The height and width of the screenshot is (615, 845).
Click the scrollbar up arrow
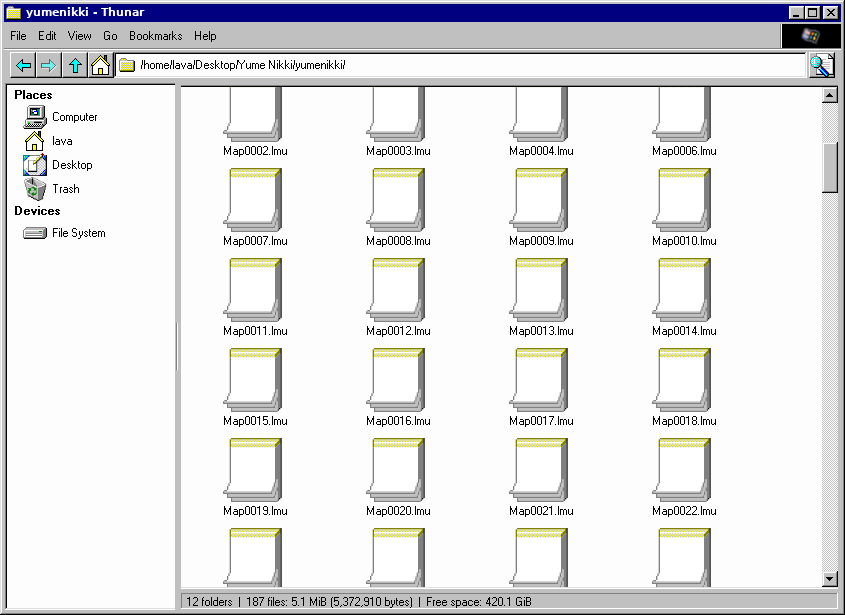click(829, 95)
